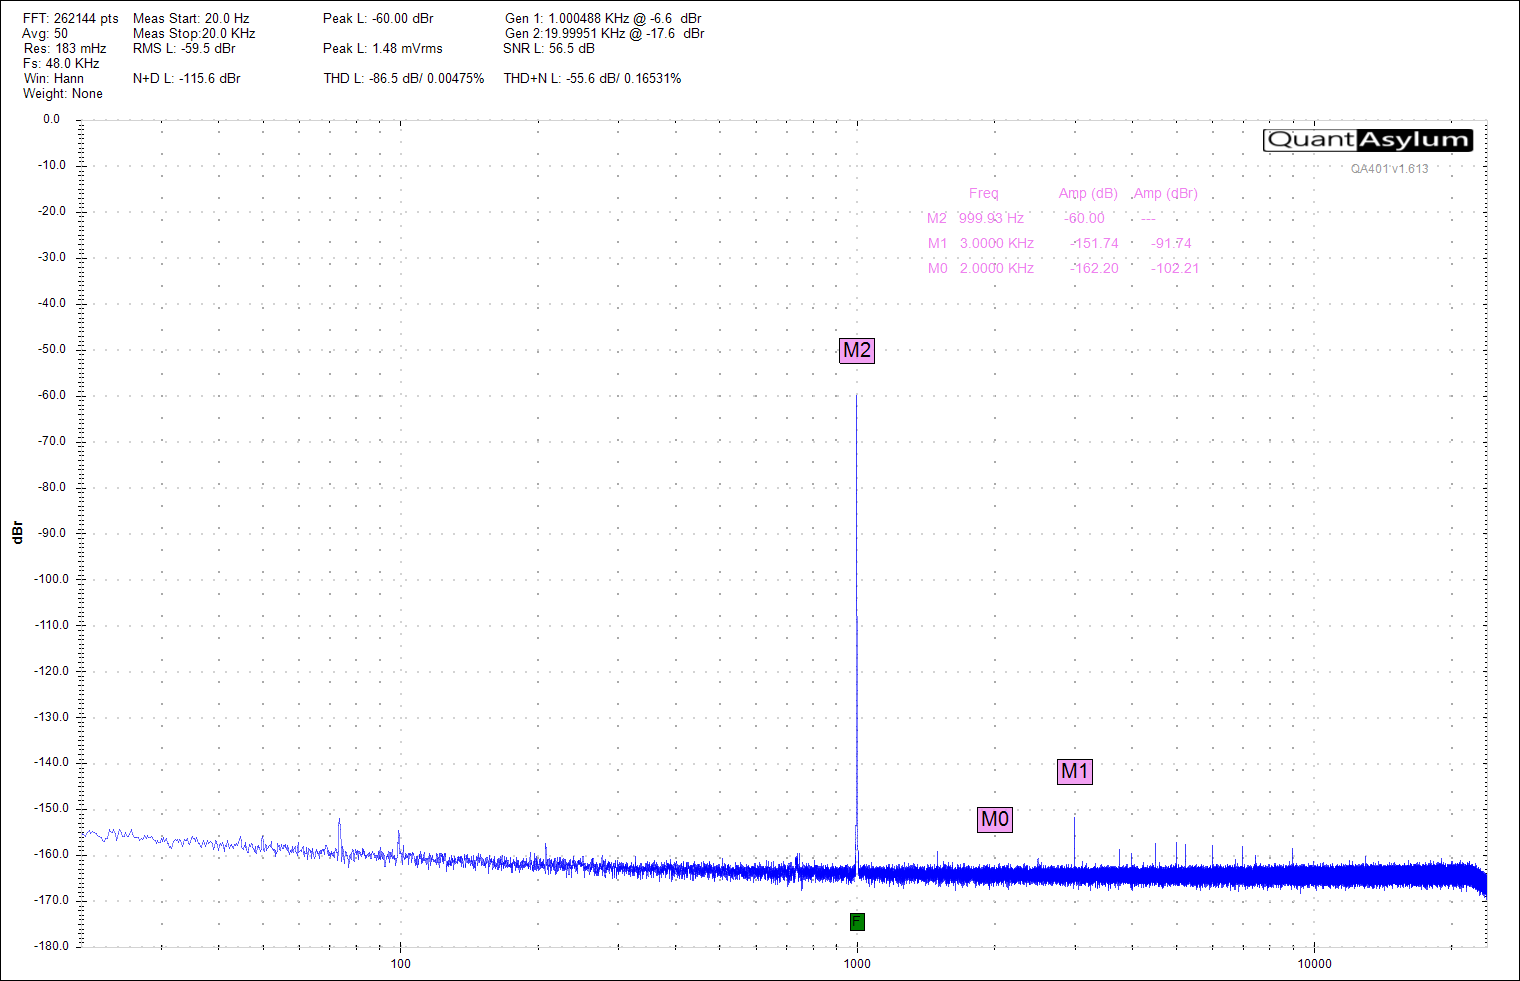Select the Gen 2: 19.99951 KHz readout
Image resolution: width=1520 pixels, height=981 pixels.
pos(605,34)
